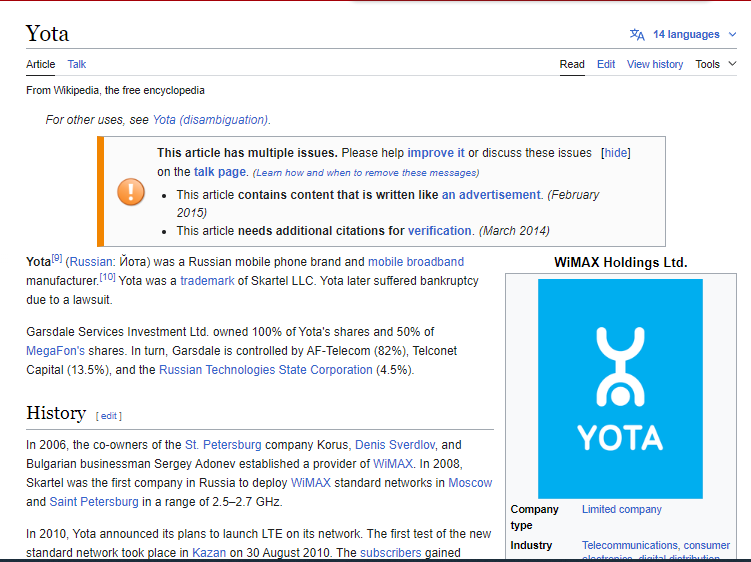
Task: Open the Kazan link
Action: click(209, 552)
